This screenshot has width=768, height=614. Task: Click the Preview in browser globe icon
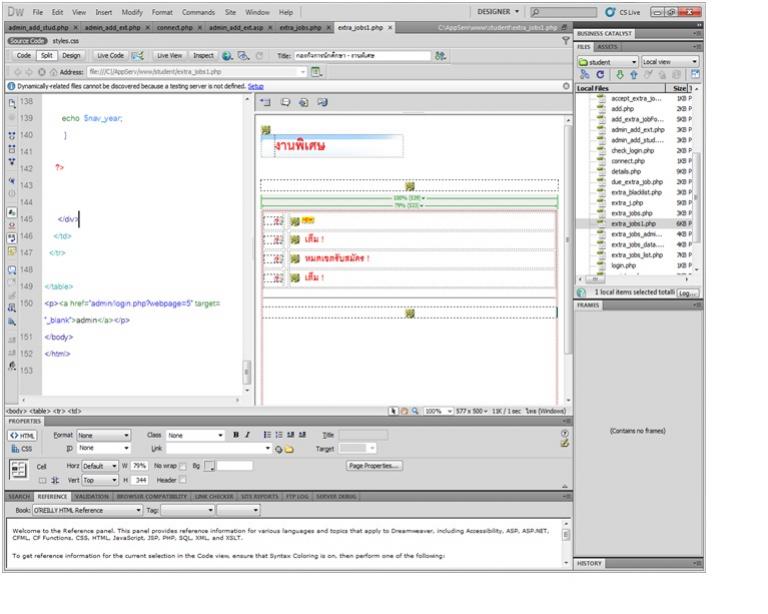pos(227,56)
